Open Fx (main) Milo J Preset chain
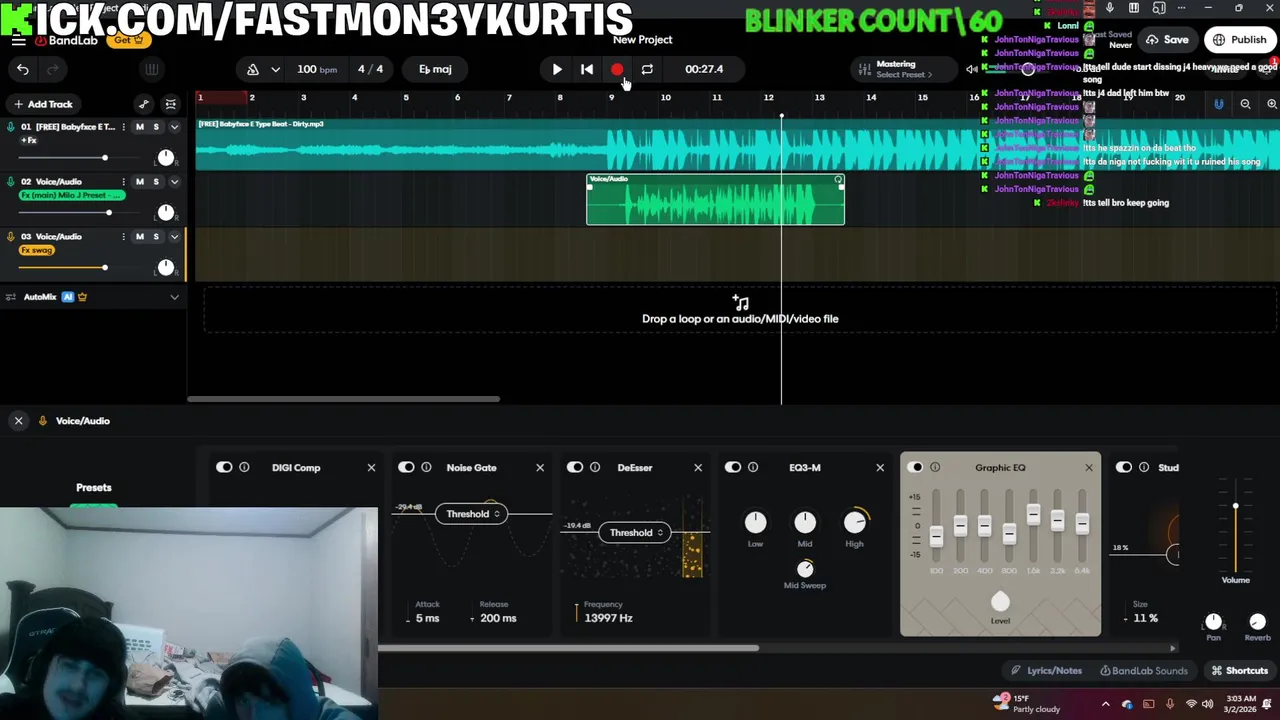Screen dimensions: 1280x720 pyautogui.click(x=72, y=195)
